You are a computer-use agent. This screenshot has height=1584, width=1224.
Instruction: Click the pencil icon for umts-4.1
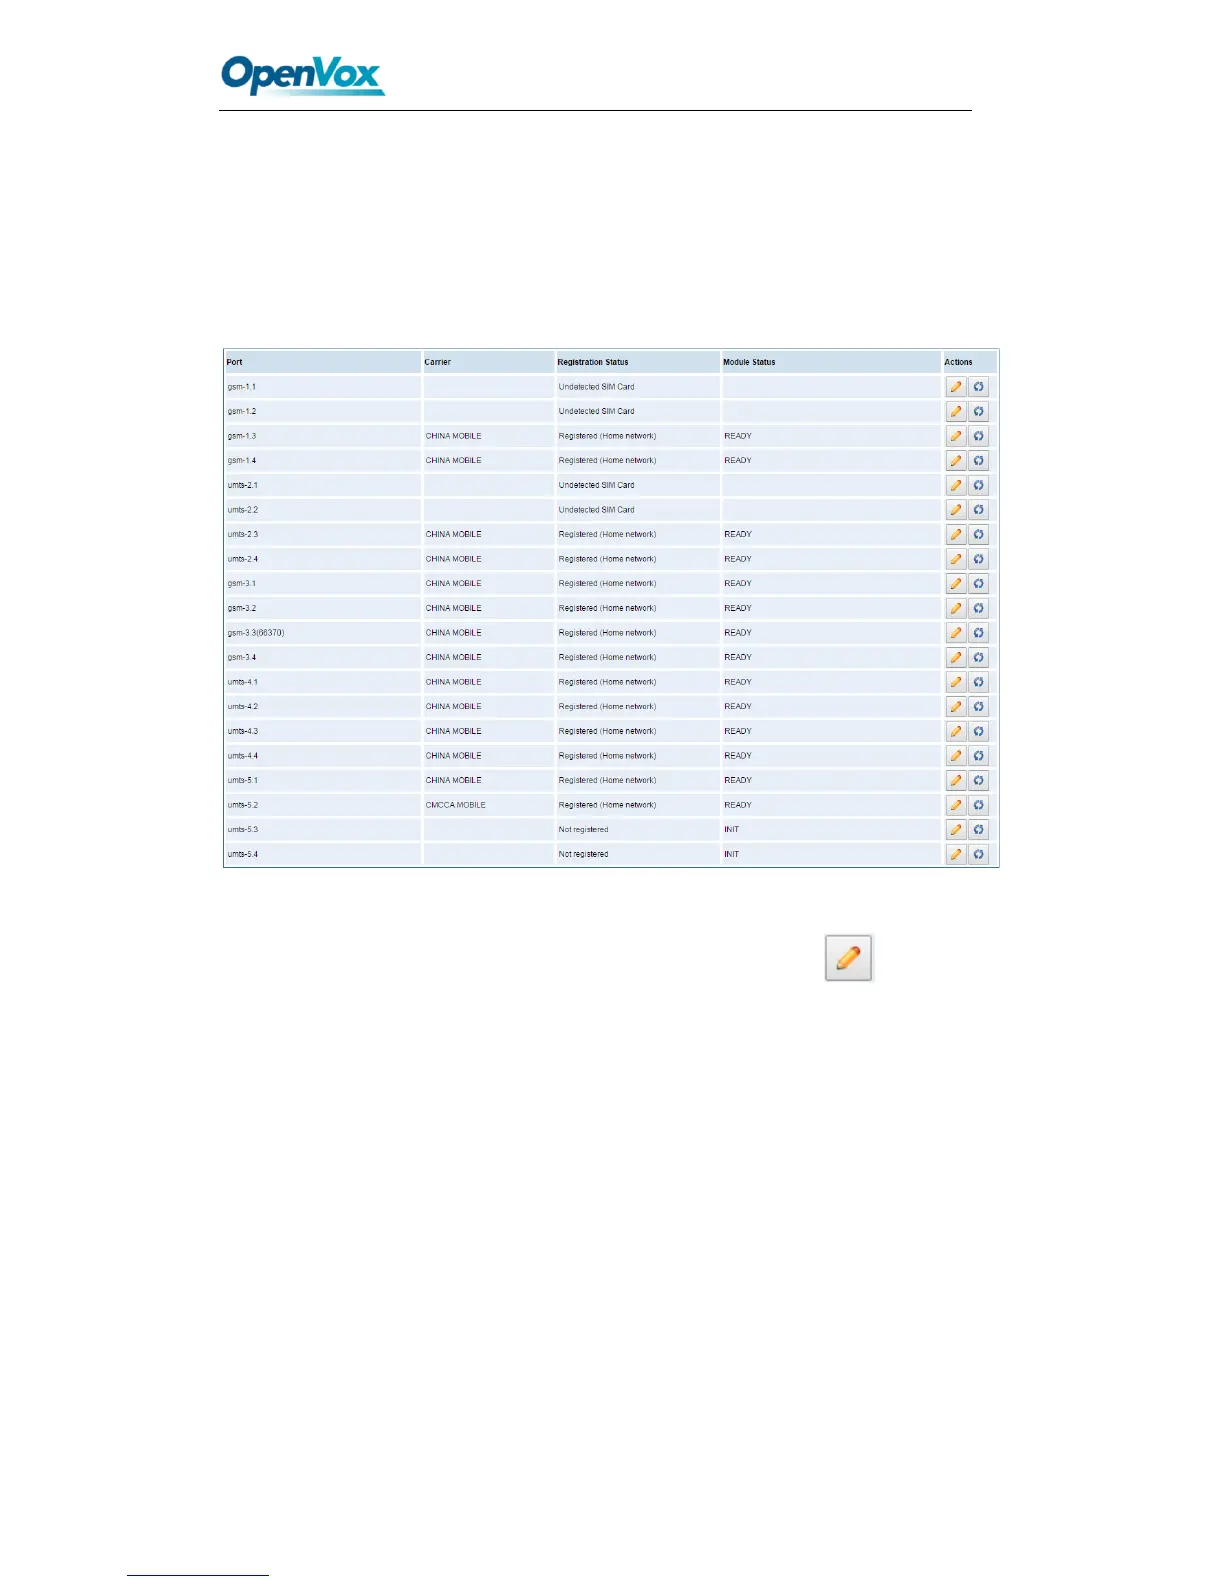point(956,682)
